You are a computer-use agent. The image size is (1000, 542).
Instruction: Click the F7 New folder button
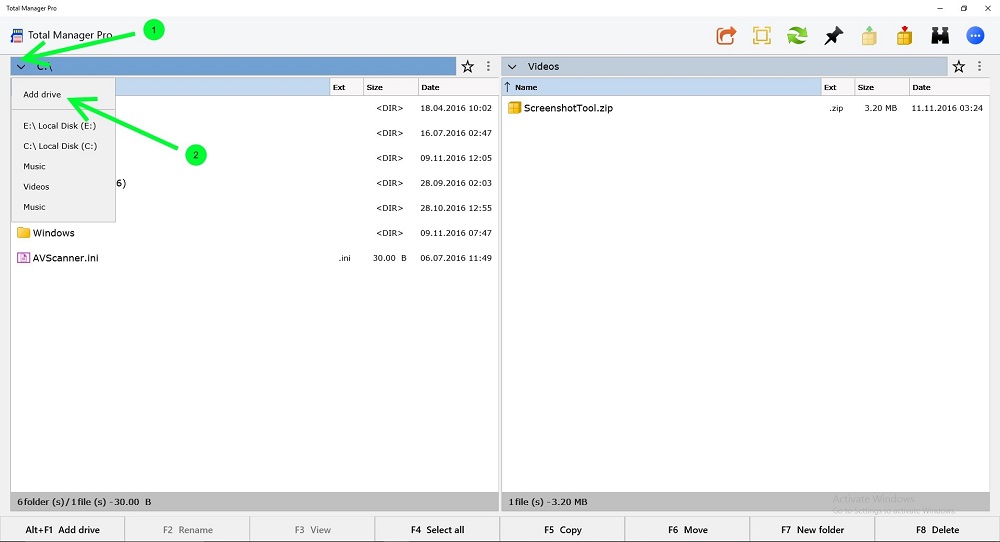click(x=812, y=530)
